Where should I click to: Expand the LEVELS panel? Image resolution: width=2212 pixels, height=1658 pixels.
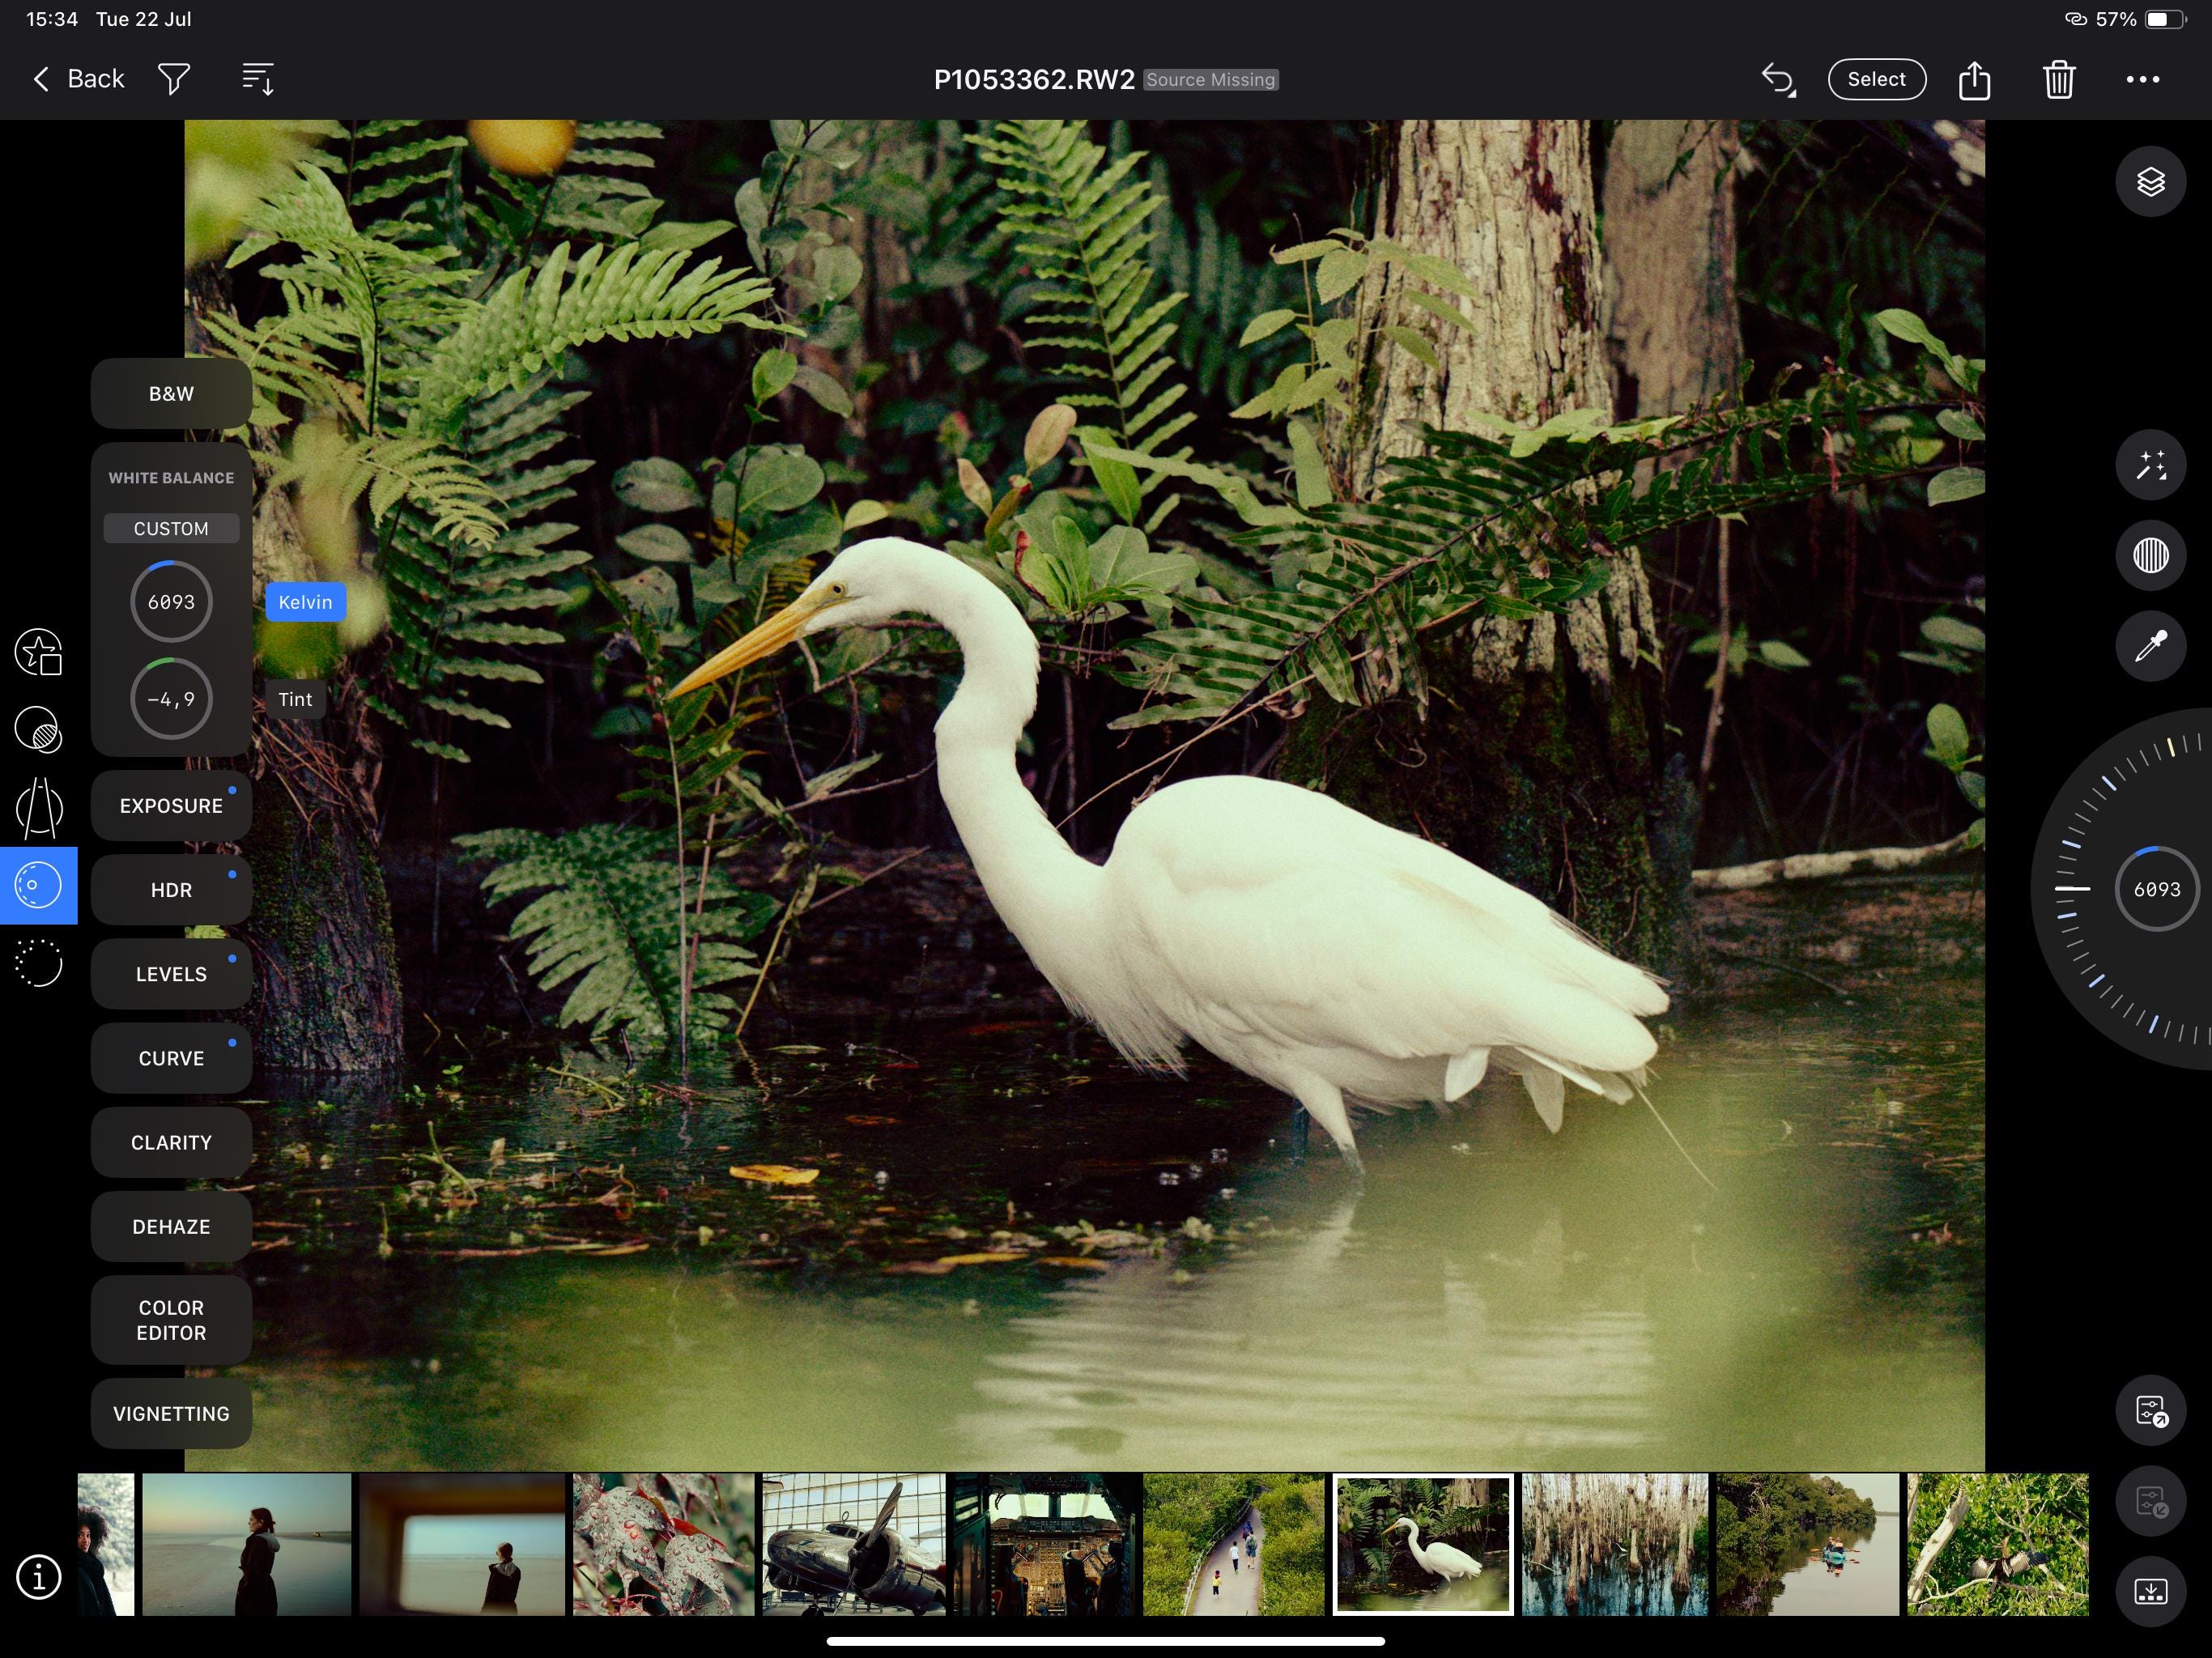click(x=171, y=973)
